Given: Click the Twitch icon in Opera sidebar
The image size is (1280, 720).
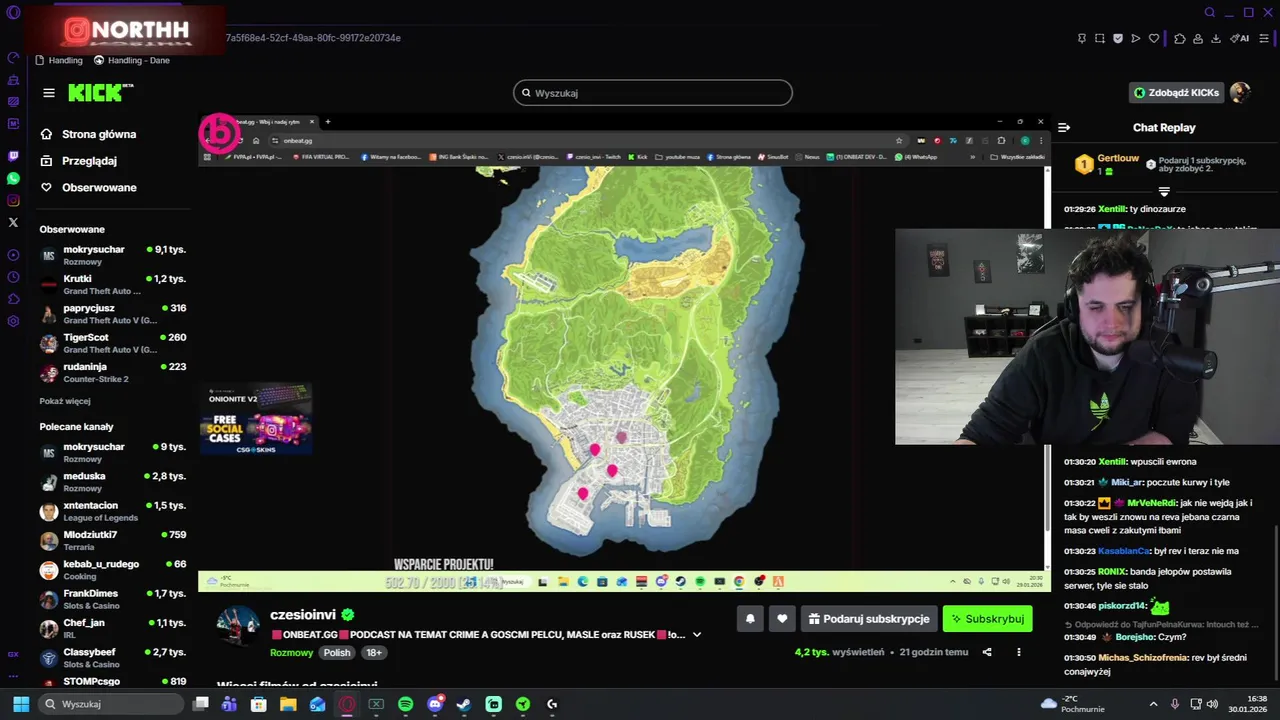Looking at the screenshot, I should click(13, 156).
